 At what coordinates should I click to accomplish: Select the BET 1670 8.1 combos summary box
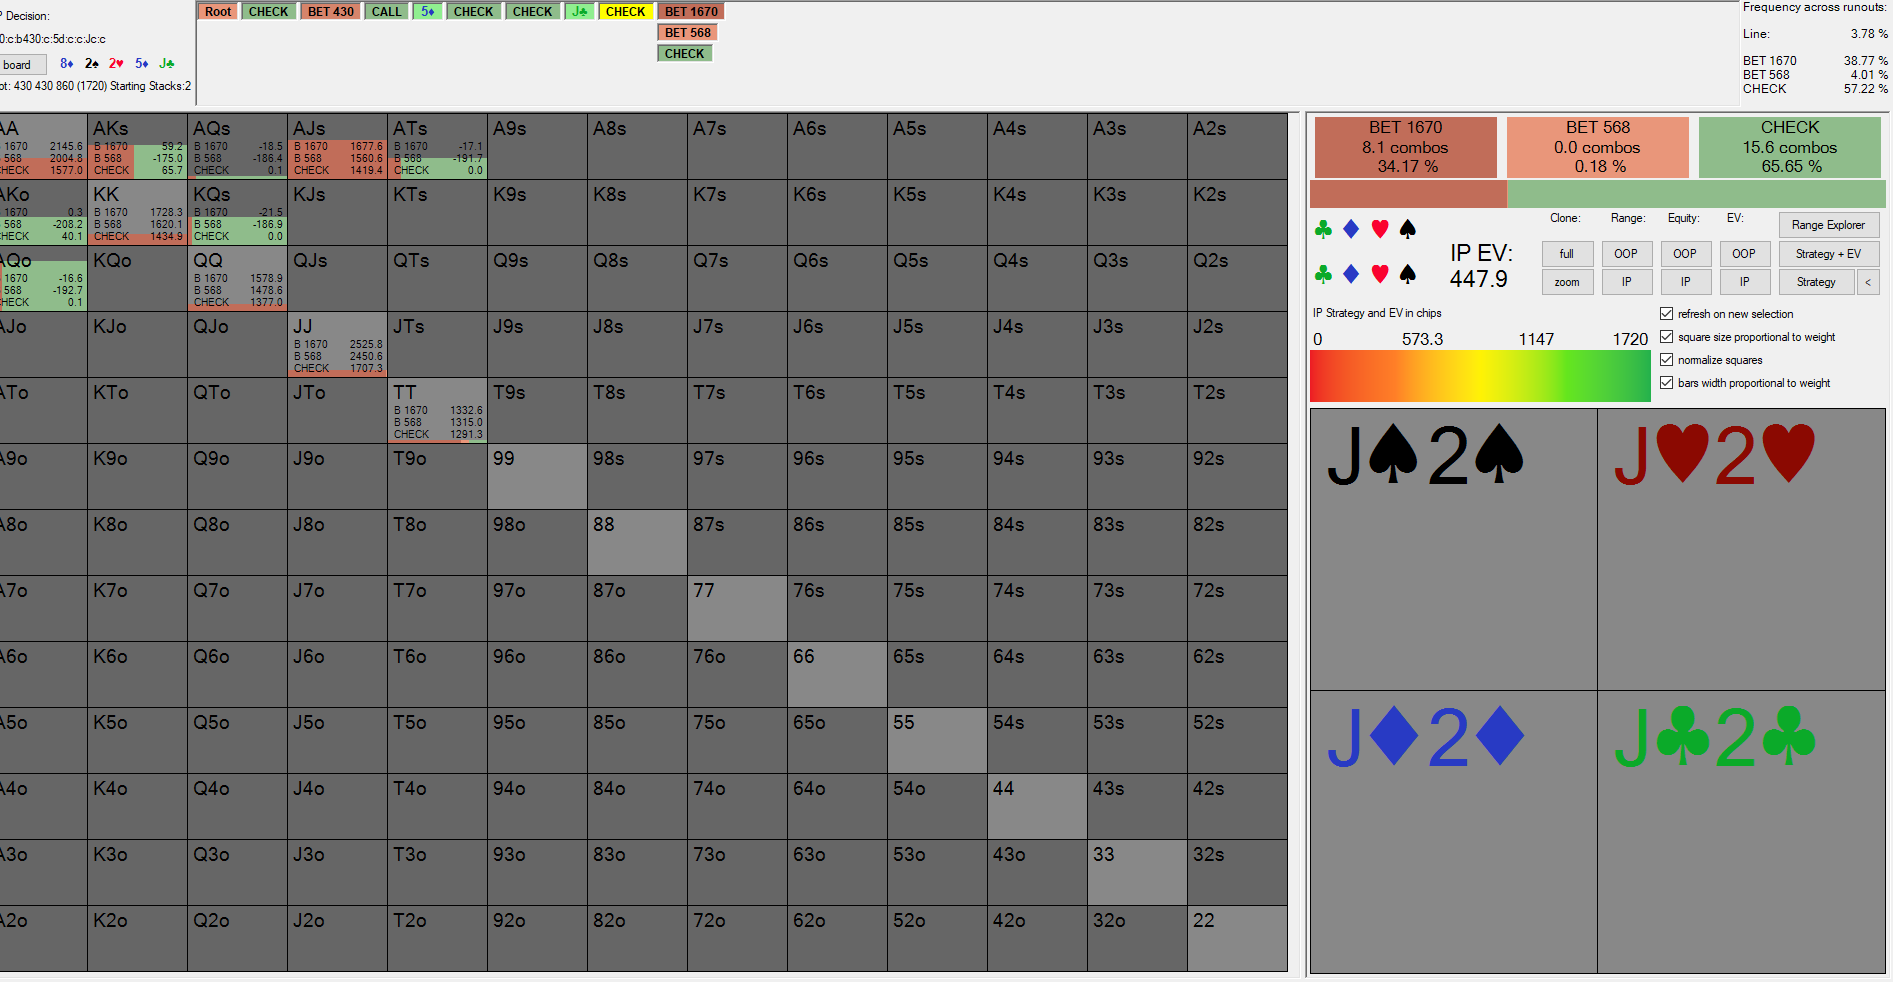[1405, 147]
